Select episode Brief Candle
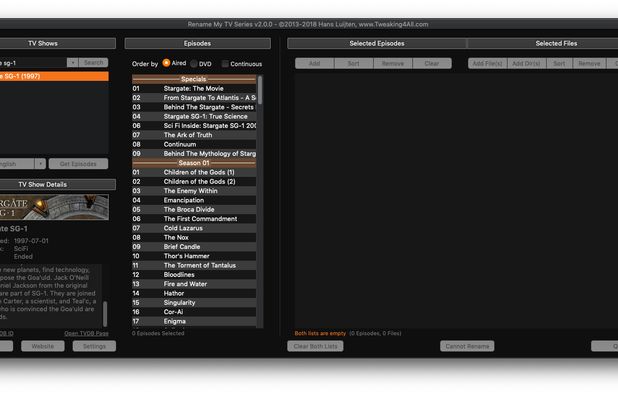This screenshot has width=618, height=394. click(x=194, y=247)
